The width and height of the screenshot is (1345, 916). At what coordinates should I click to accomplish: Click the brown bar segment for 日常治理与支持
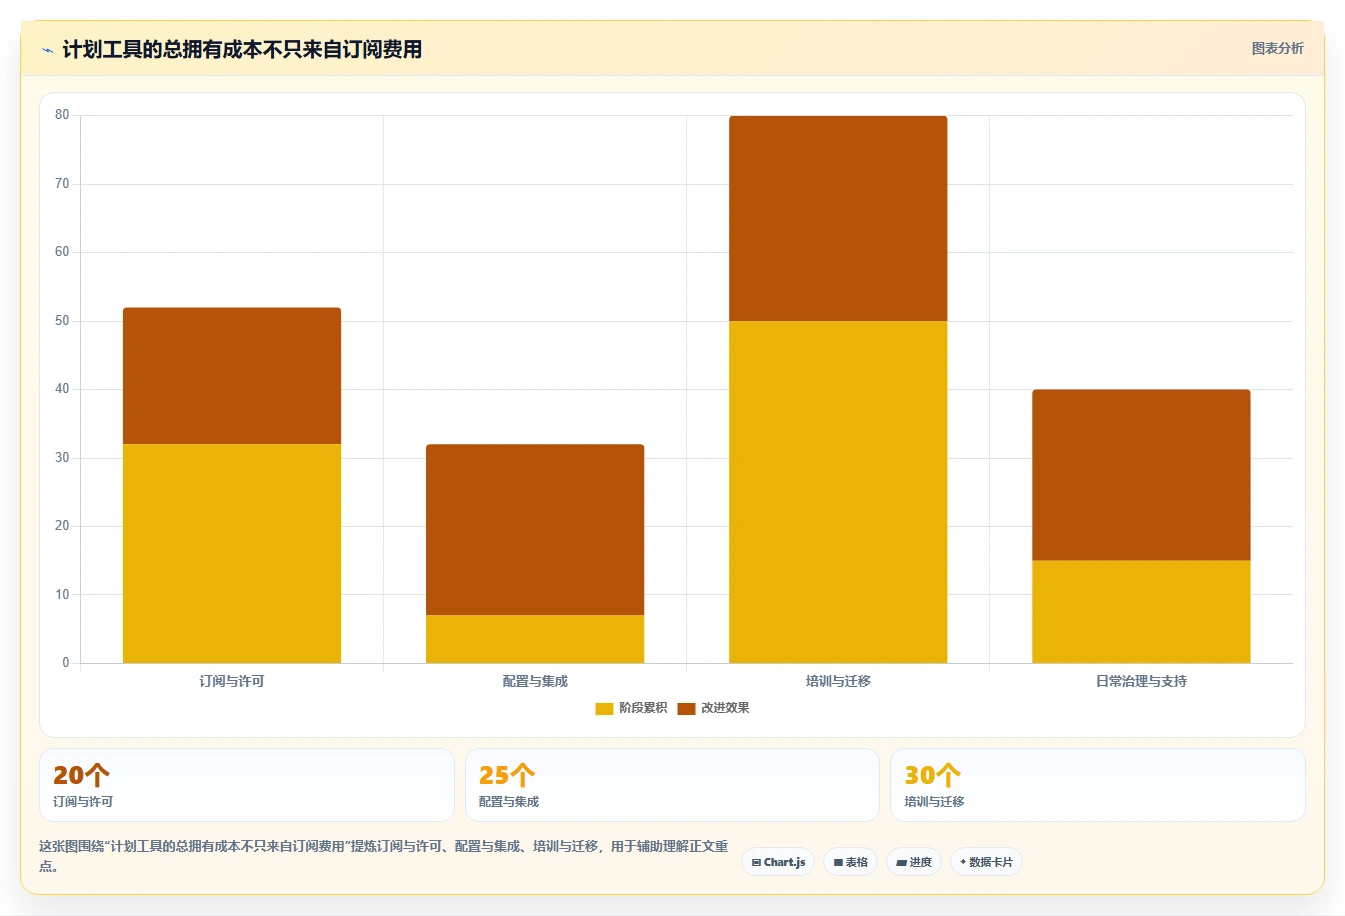(1141, 475)
